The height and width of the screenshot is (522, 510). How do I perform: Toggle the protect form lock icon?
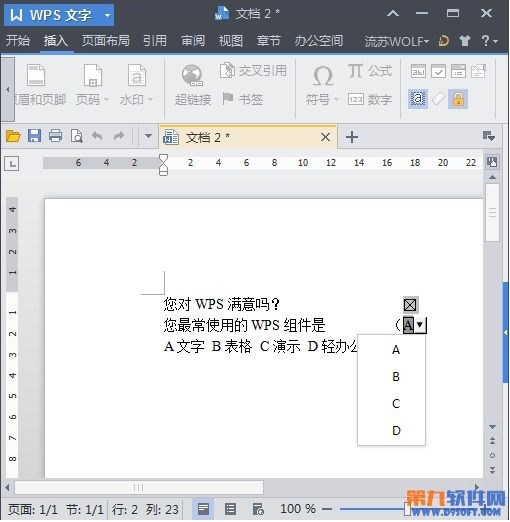458,99
